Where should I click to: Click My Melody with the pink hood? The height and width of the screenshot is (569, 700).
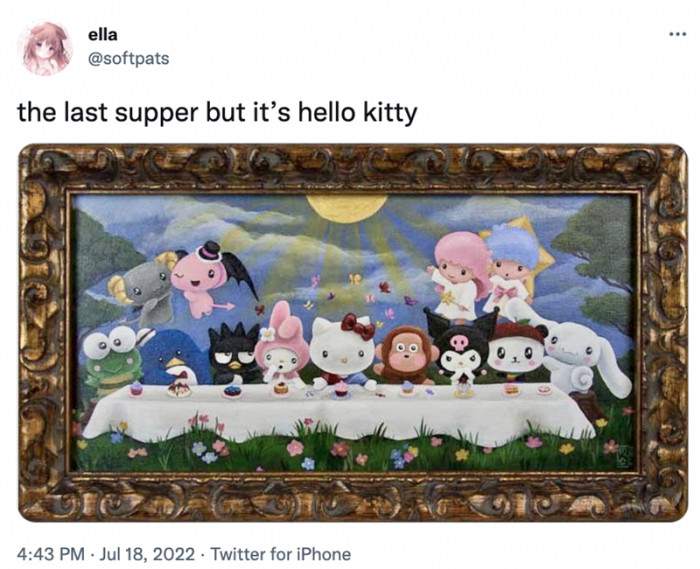pyautogui.click(x=282, y=345)
